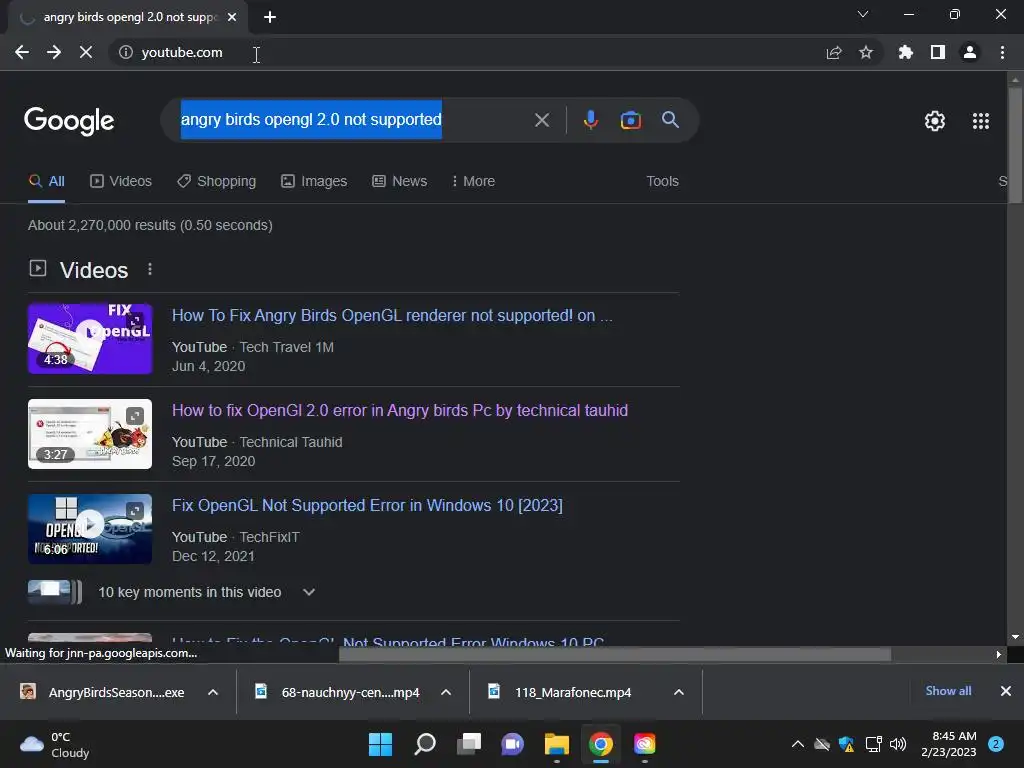Screen dimensions: 1024x768
Task: Open 'How to fix OpenGl 2.0 error' video
Action: (400, 410)
